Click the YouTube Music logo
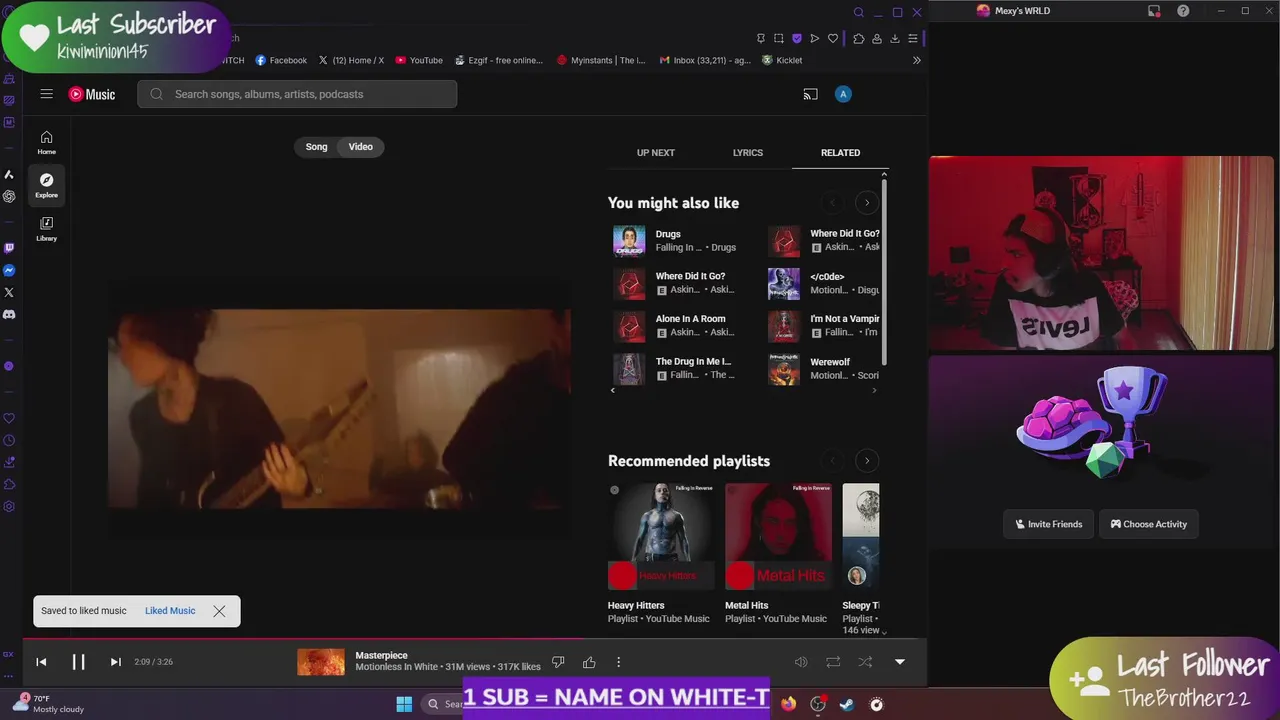The height and width of the screenshot is (720, 1280). click(92, 94)
